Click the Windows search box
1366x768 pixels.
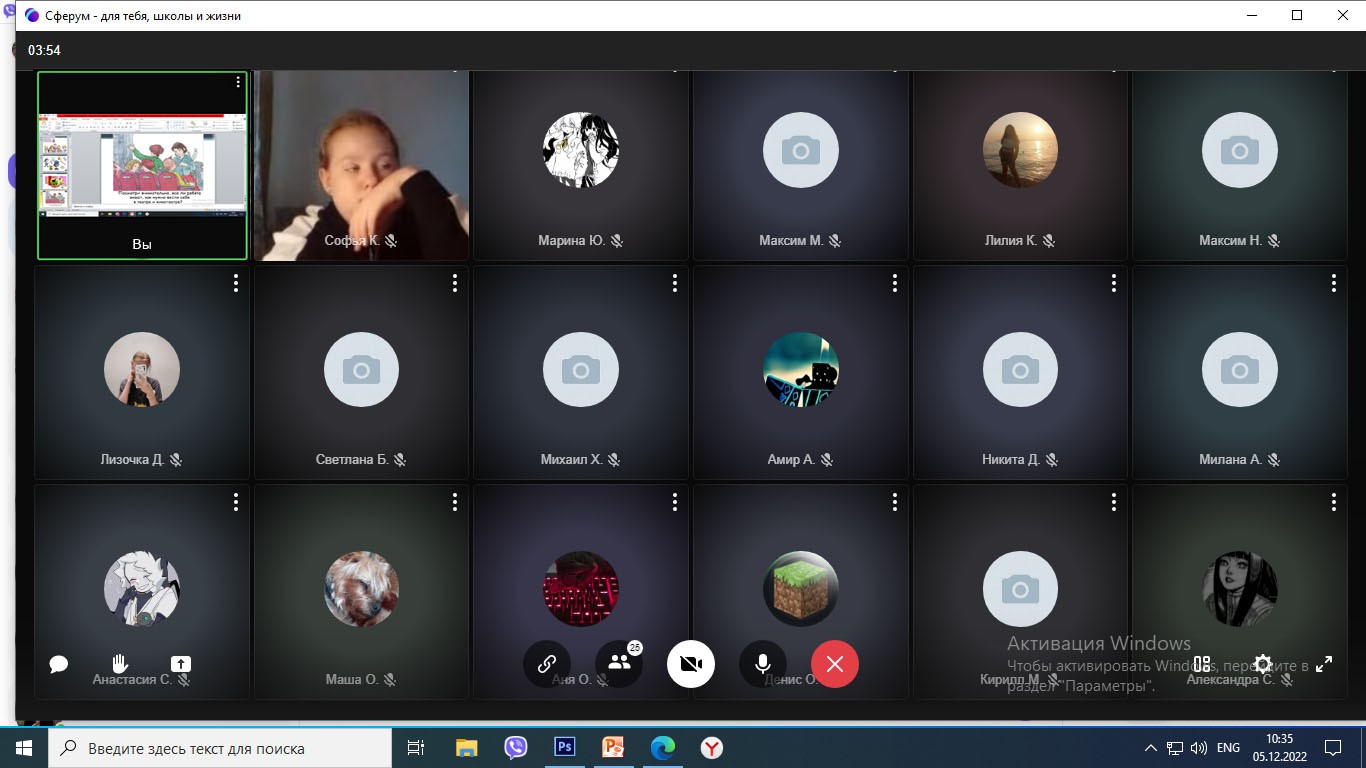[219, 748]
